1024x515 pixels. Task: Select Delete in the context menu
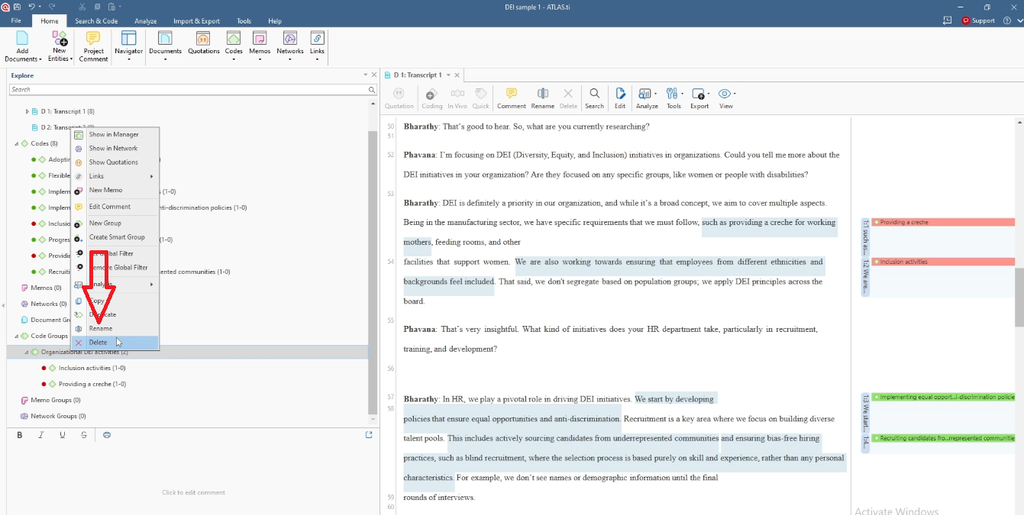coord(115,343)
